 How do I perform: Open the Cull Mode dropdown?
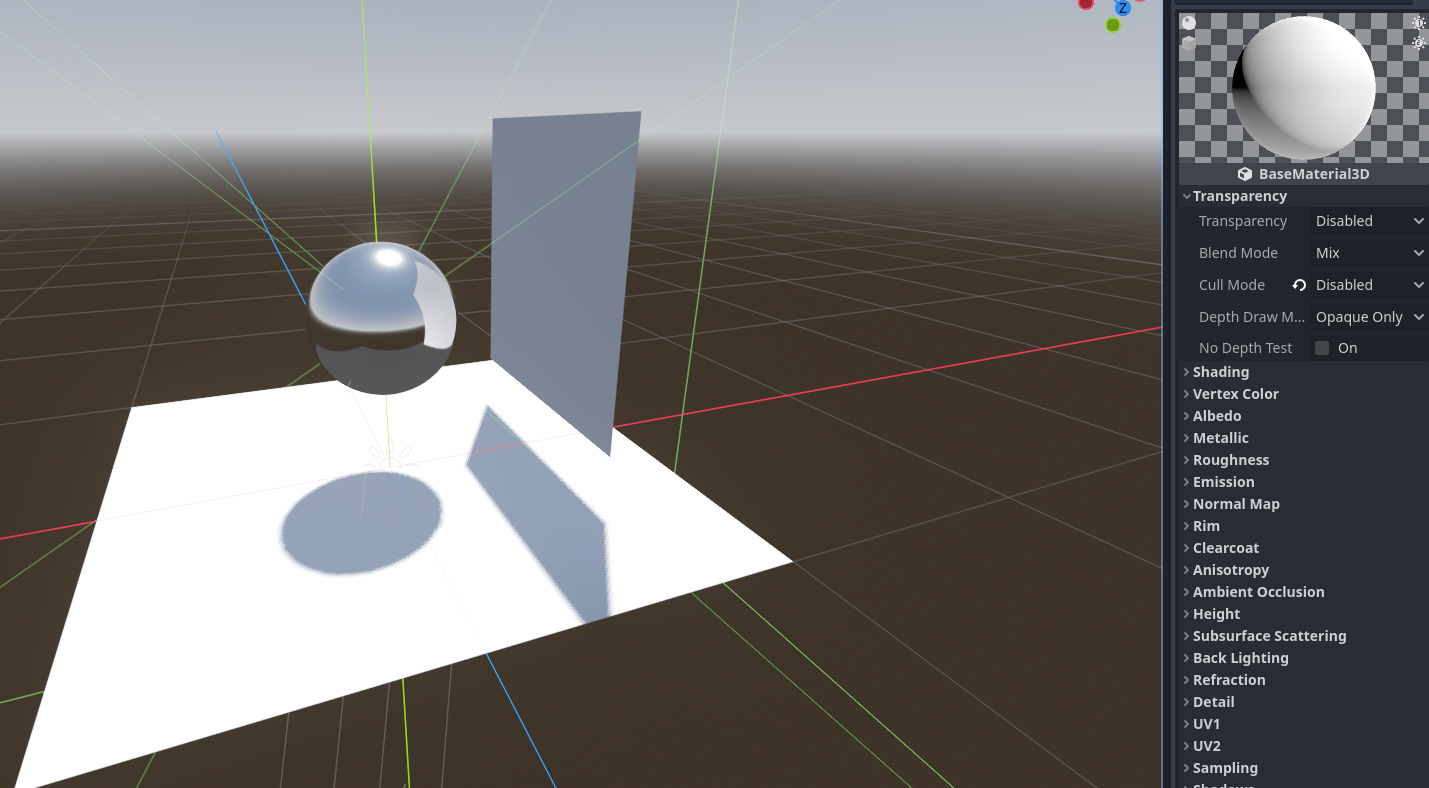coord(1368,285)
